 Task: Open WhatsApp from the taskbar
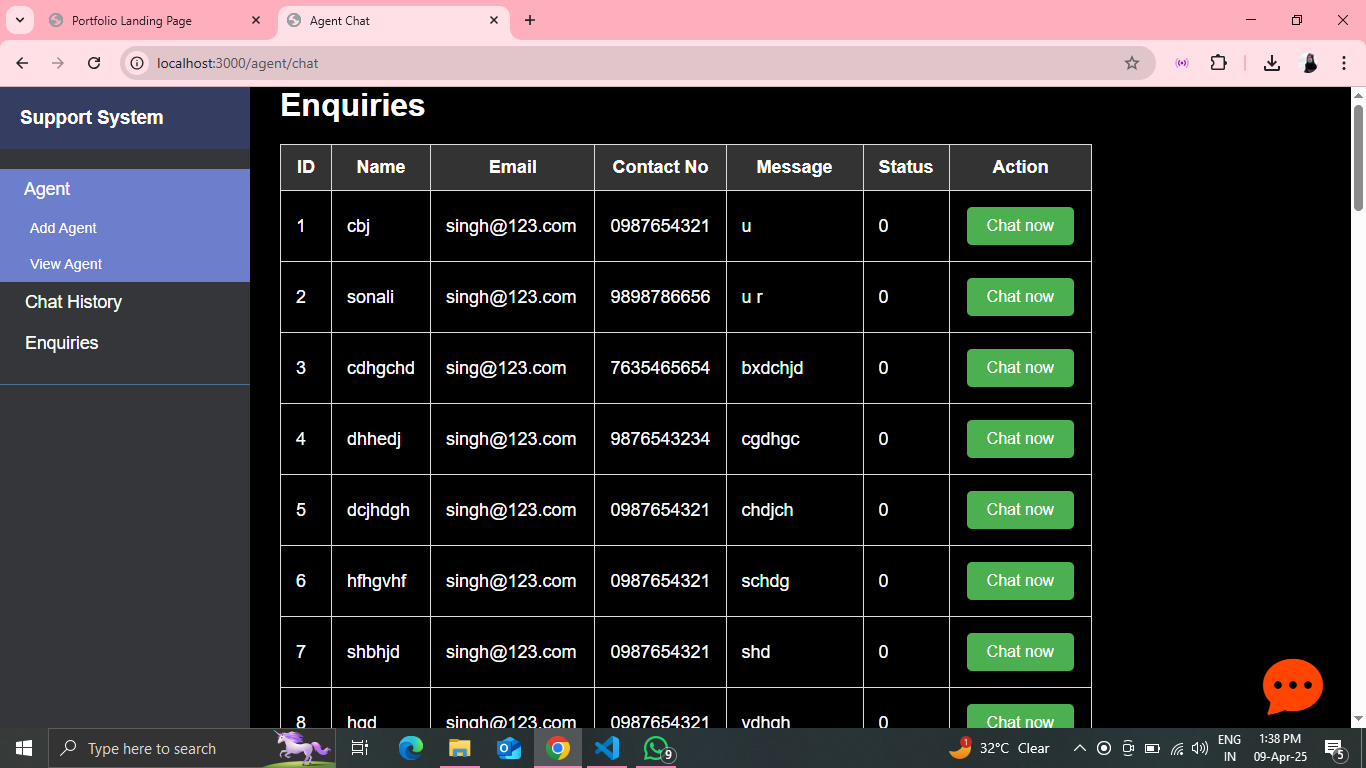tap(655, 748)
